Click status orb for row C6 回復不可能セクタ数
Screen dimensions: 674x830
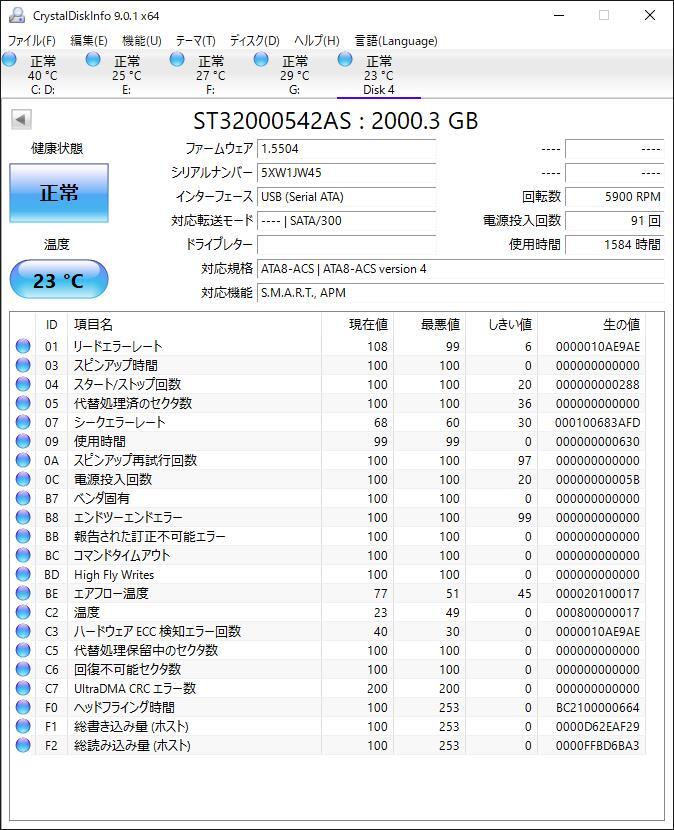click(x=23, y=669)
